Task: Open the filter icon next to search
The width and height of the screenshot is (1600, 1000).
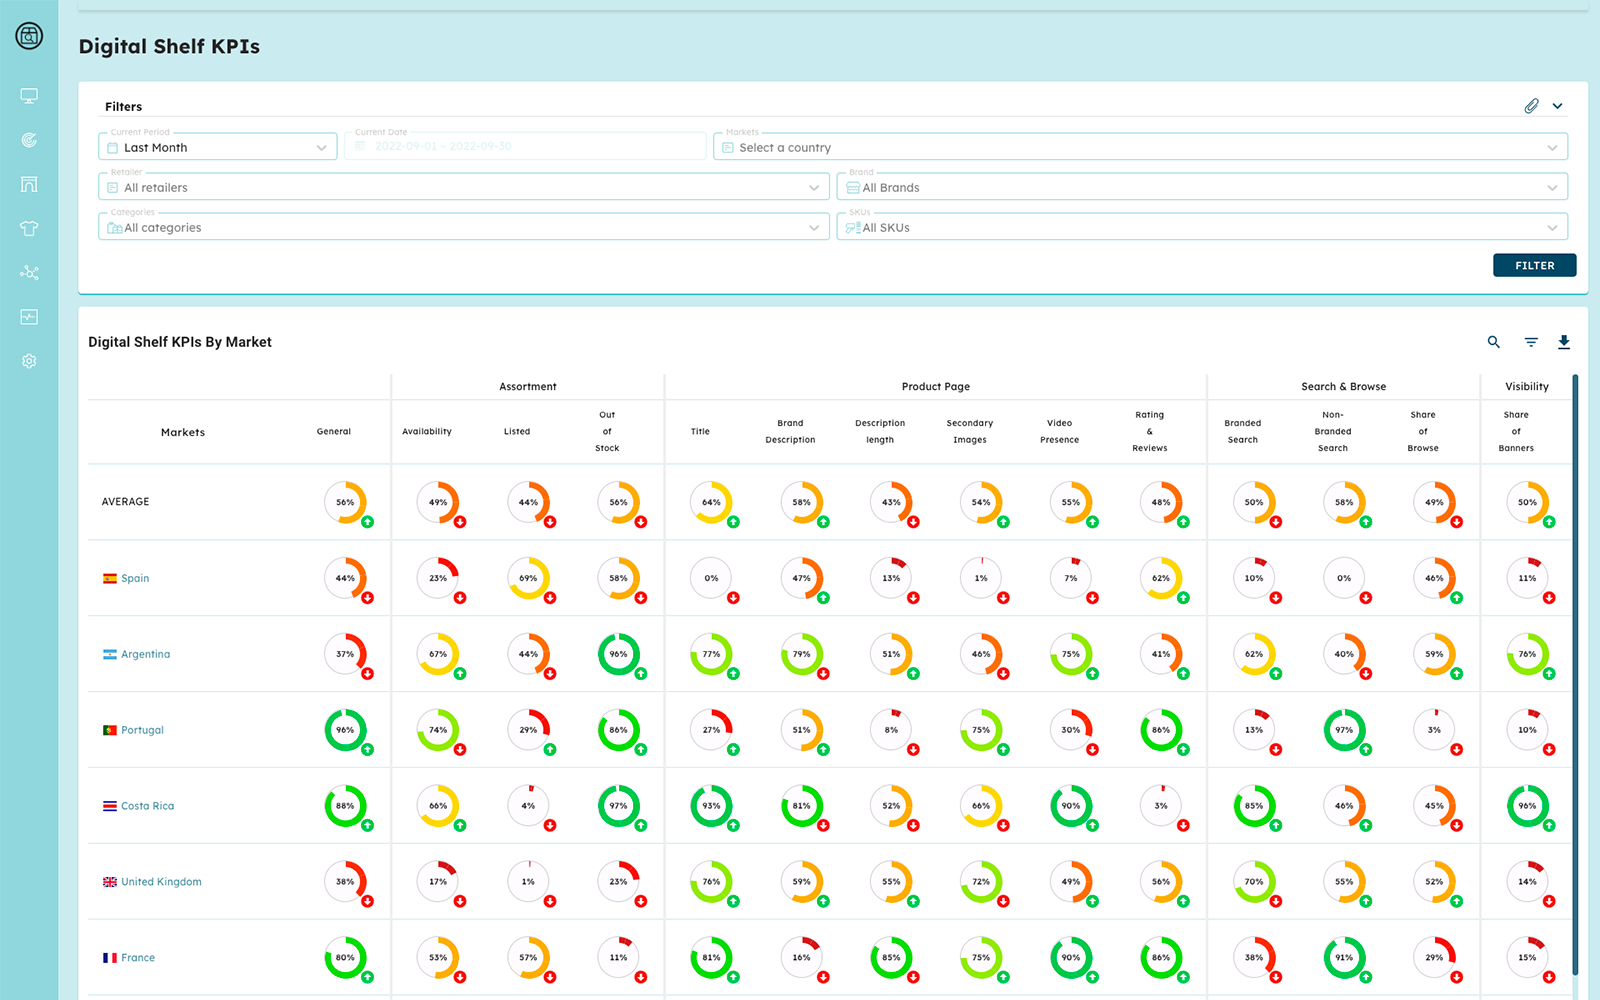Action: coord(1529,341)
